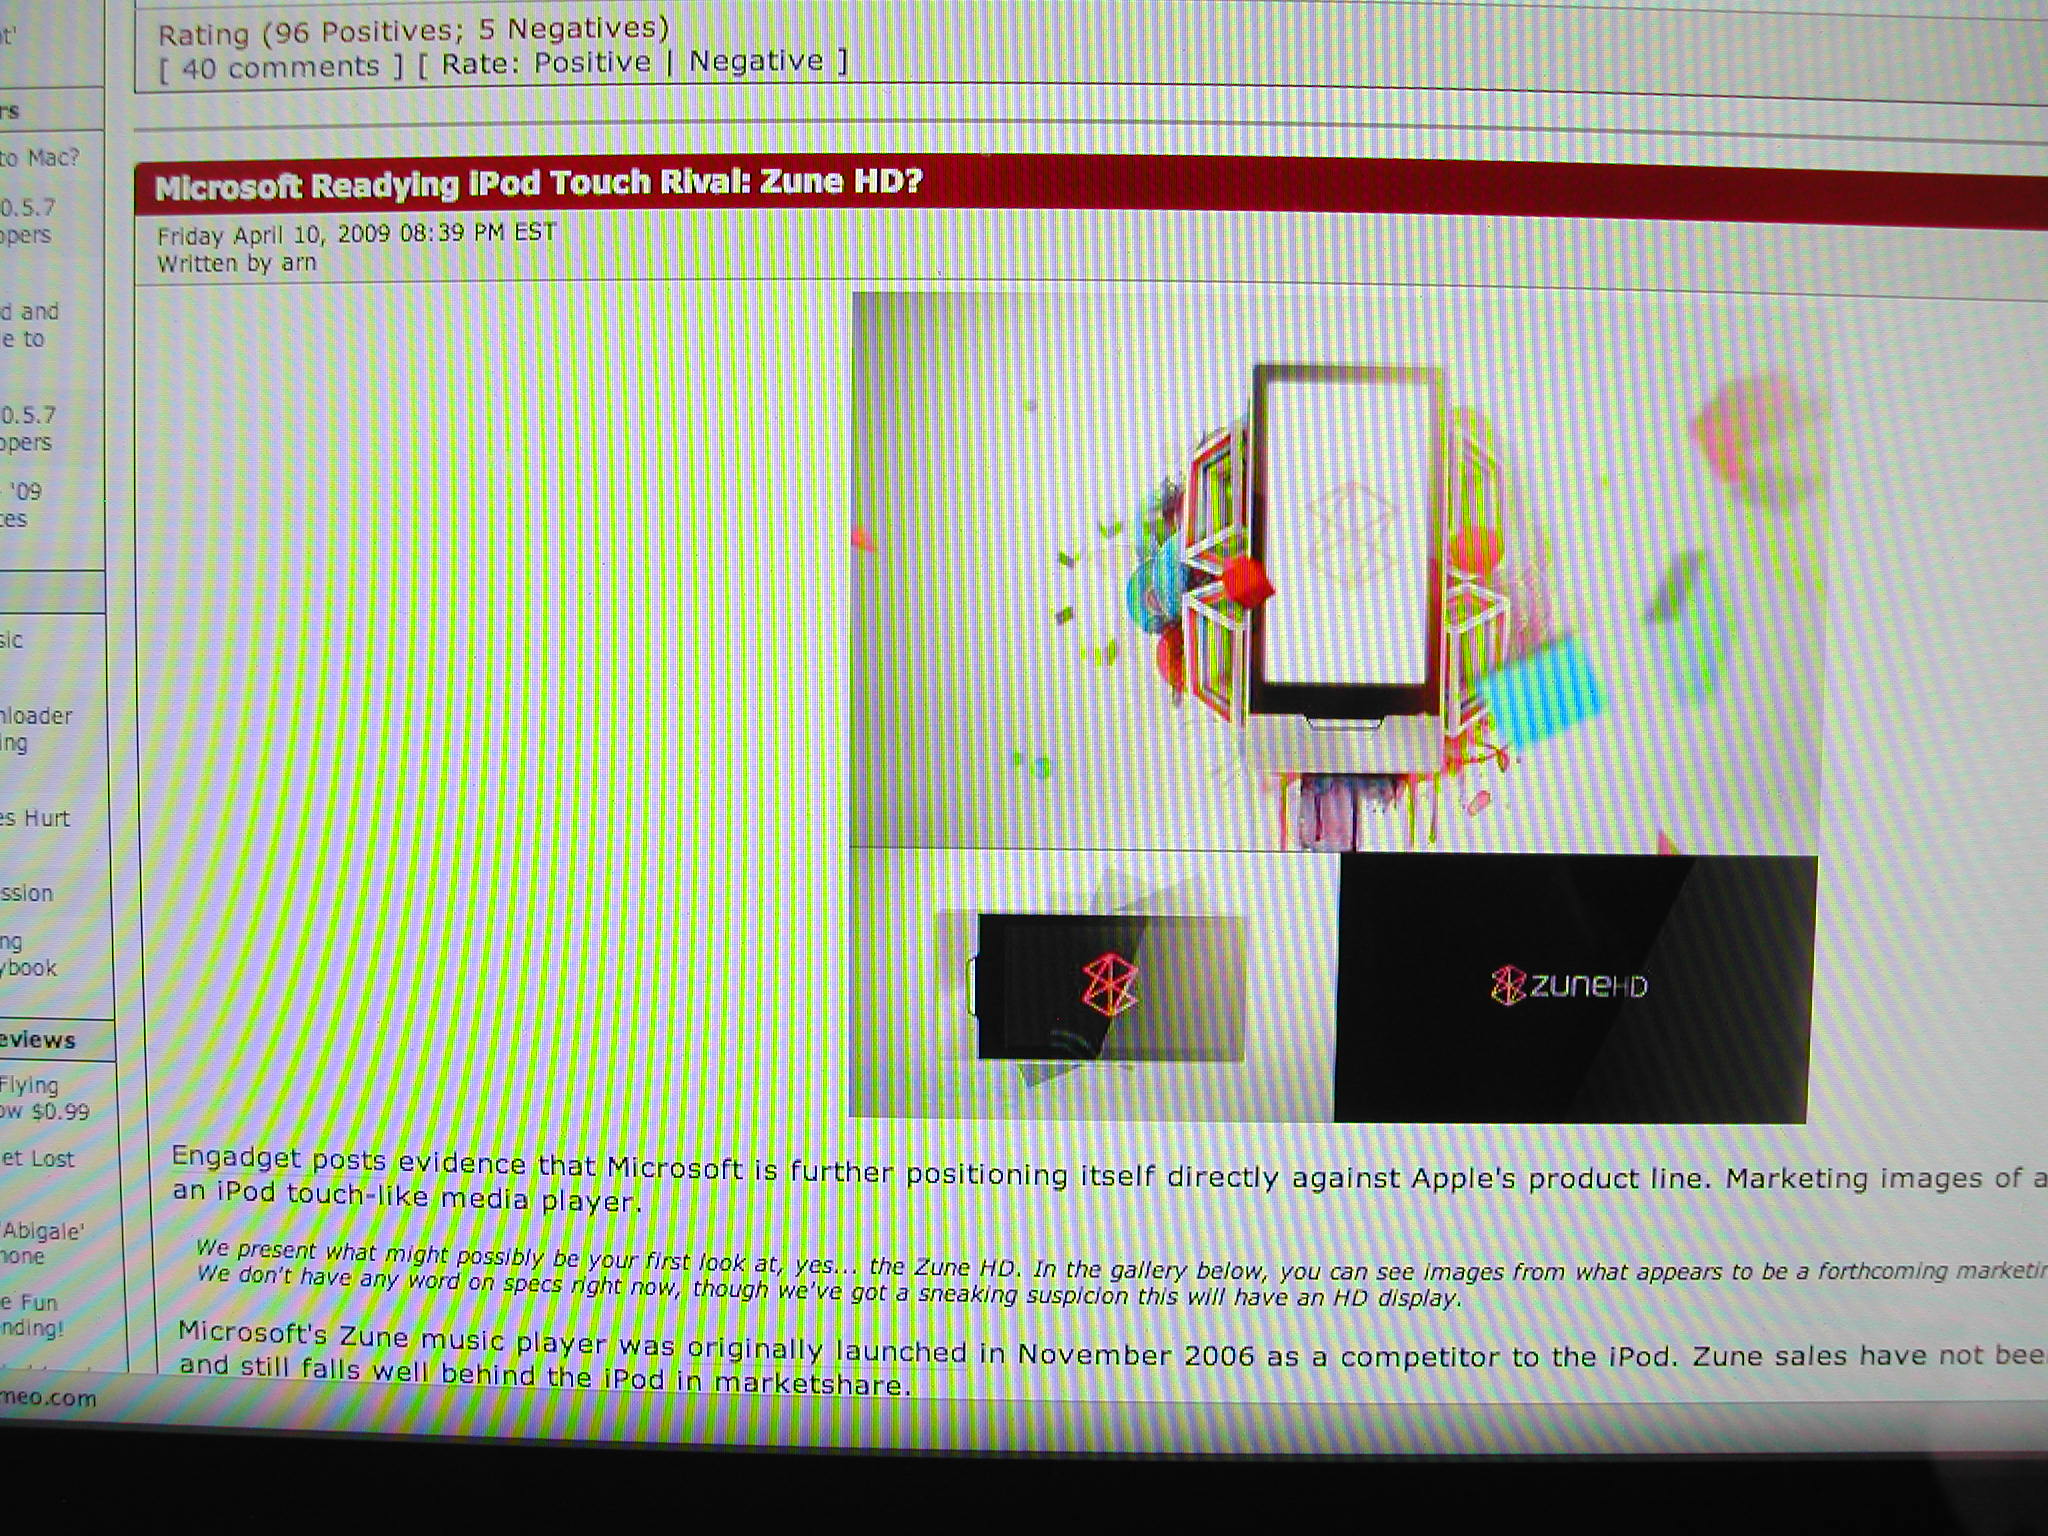Open sidebar link ending 'to Mac?'
The width and height of the screenshot is (2048, 1536).
point(38,158)
